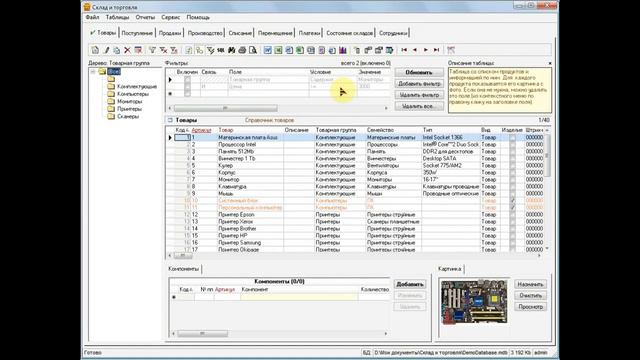Screen dimensions: 640x360
Task: Click down arrow of products table scrollbar
Action: [547, 248]
